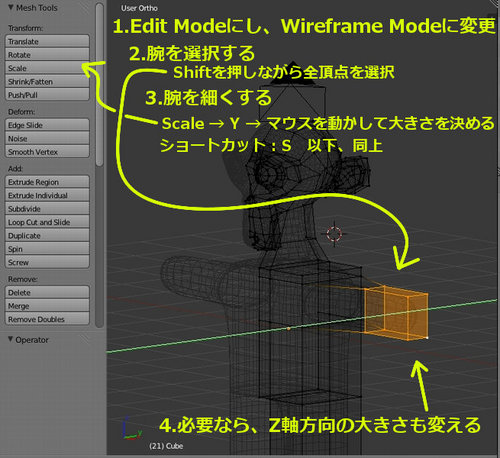Click the Translate button
The width and height of the screenshot is (500, 458).
tap(47, 41)
